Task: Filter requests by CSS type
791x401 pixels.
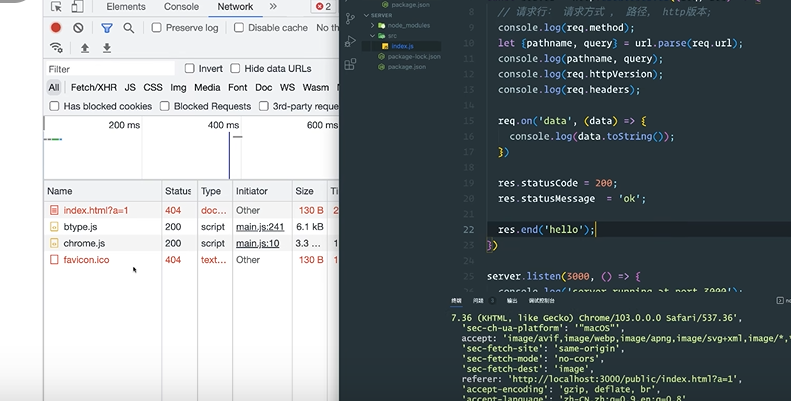Action: pos(153,87)
